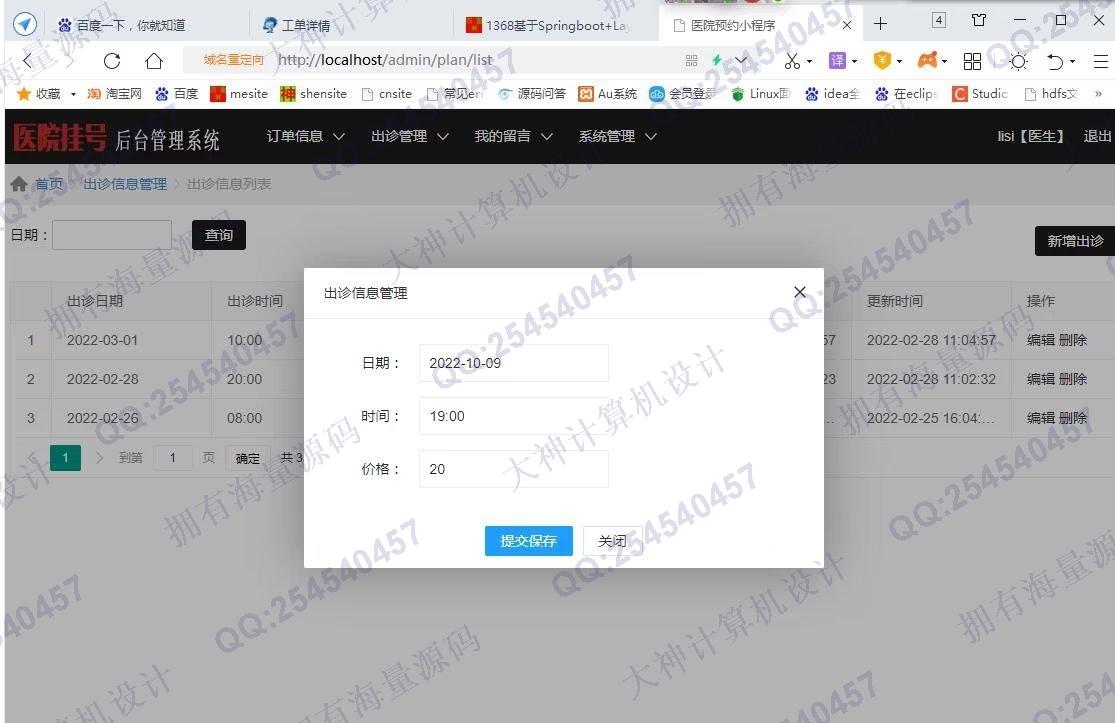Open the 会员登录 bookmark
1115x723 pixels.
[x=681, y=93]
